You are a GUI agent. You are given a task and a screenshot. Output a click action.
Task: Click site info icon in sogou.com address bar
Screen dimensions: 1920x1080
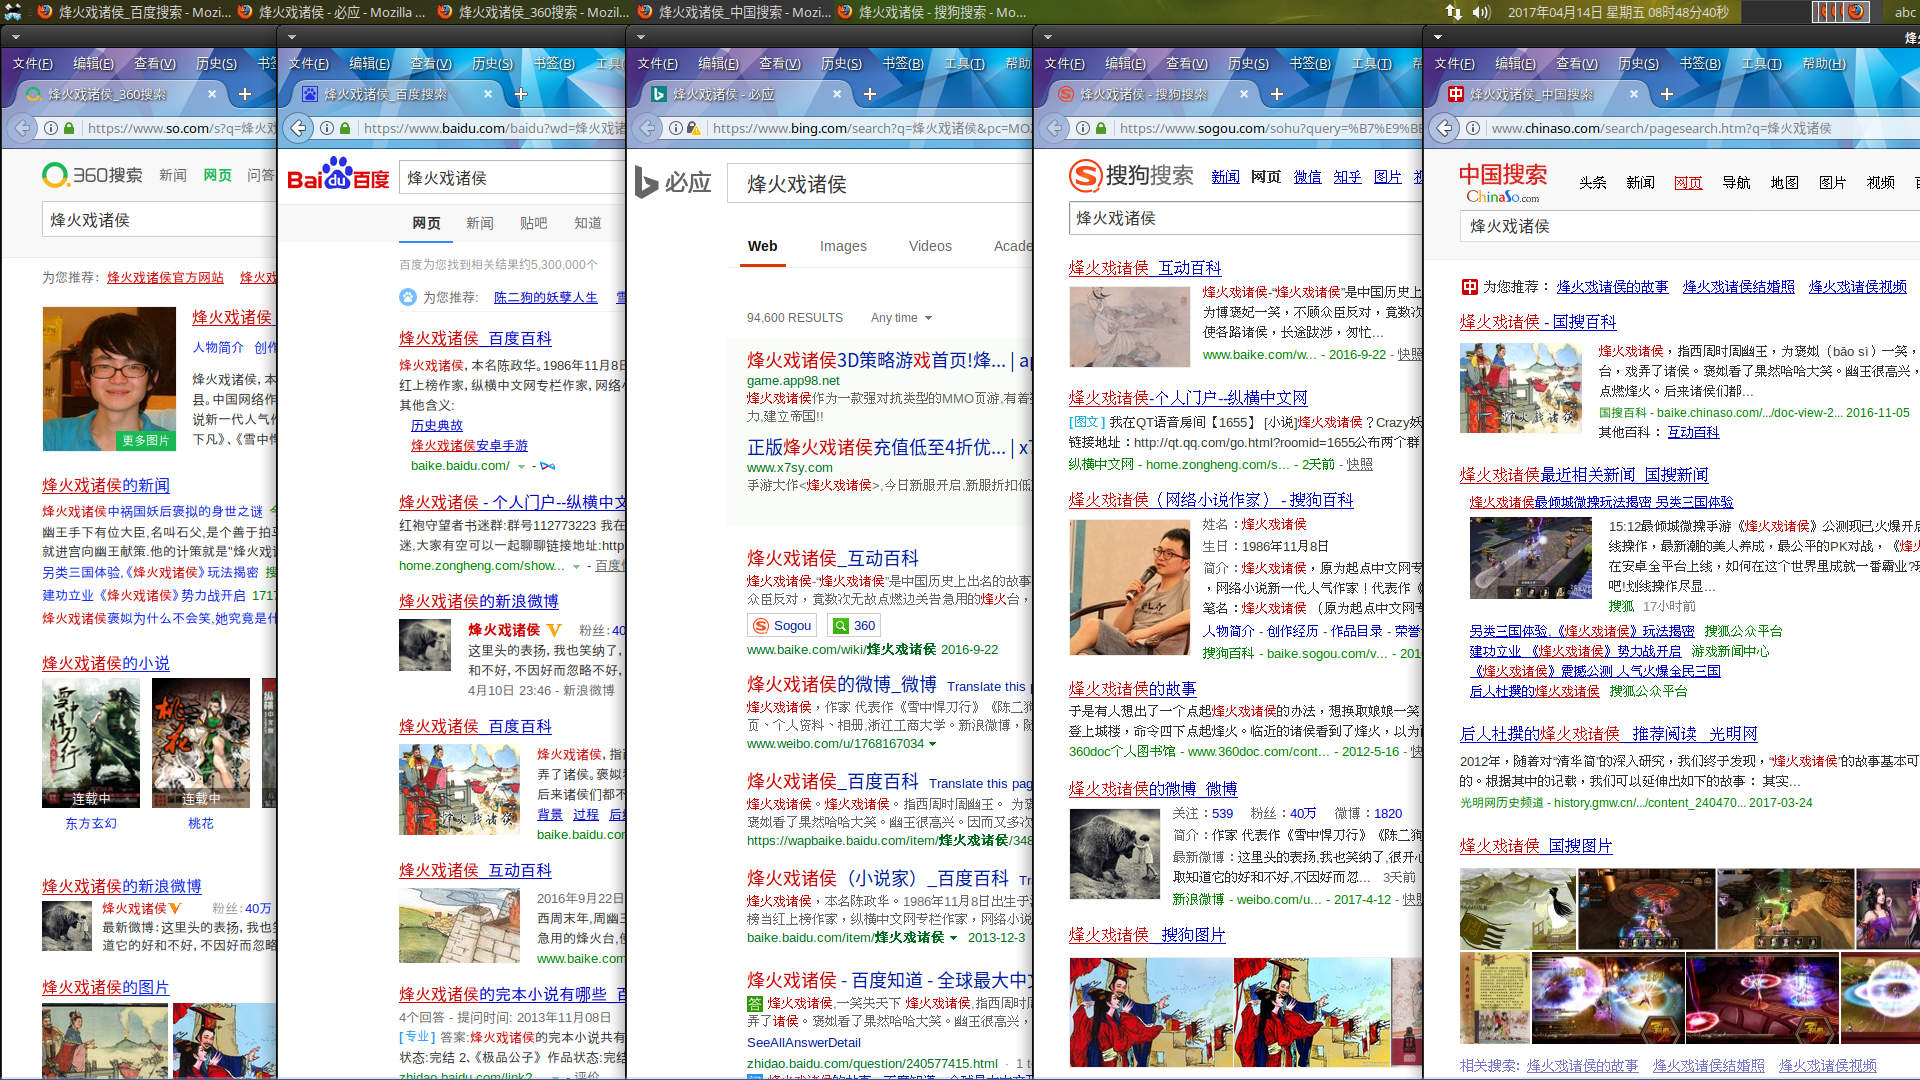[x=1083, y=128]
